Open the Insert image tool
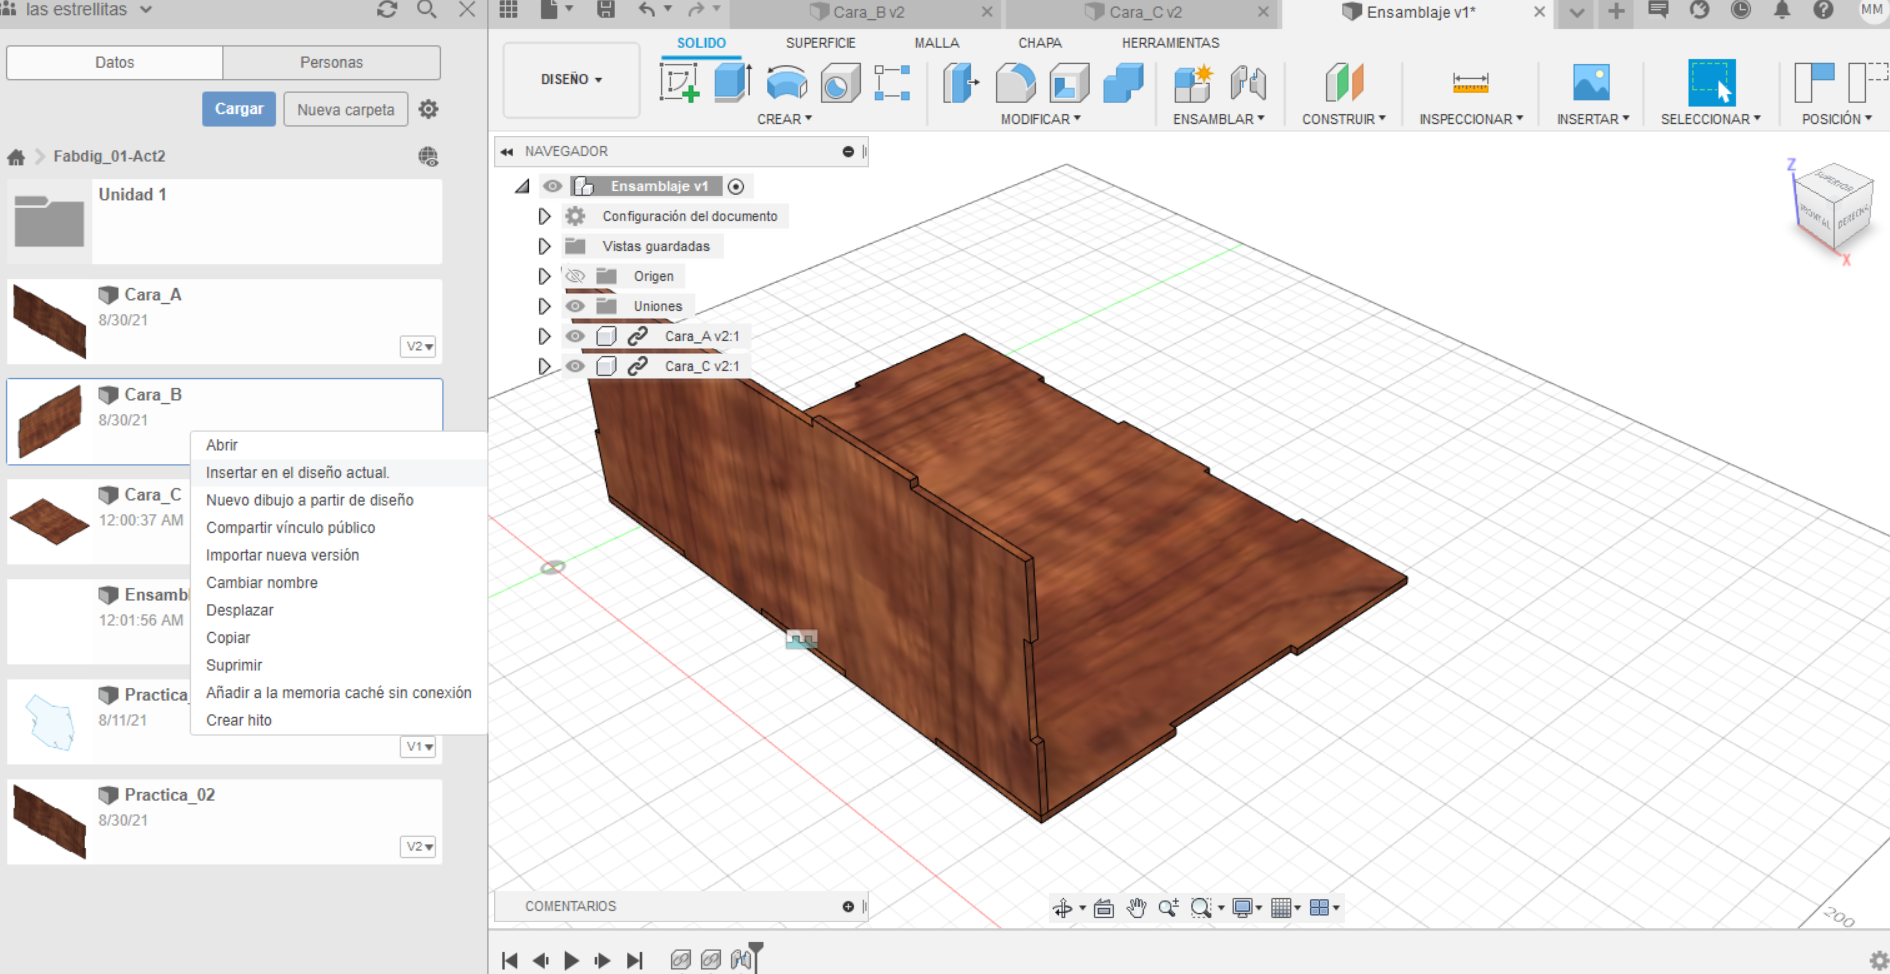 pos(1591,82)
